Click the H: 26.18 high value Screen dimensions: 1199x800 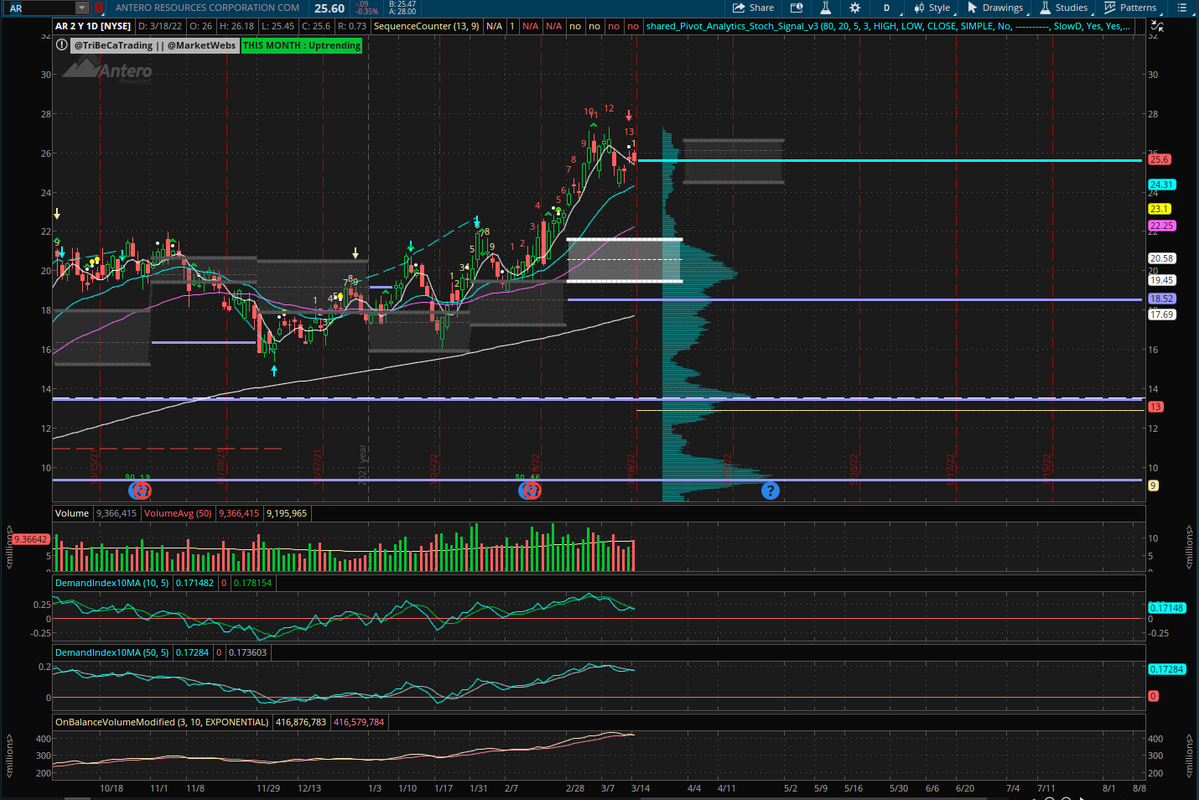[x=237, y=26]
